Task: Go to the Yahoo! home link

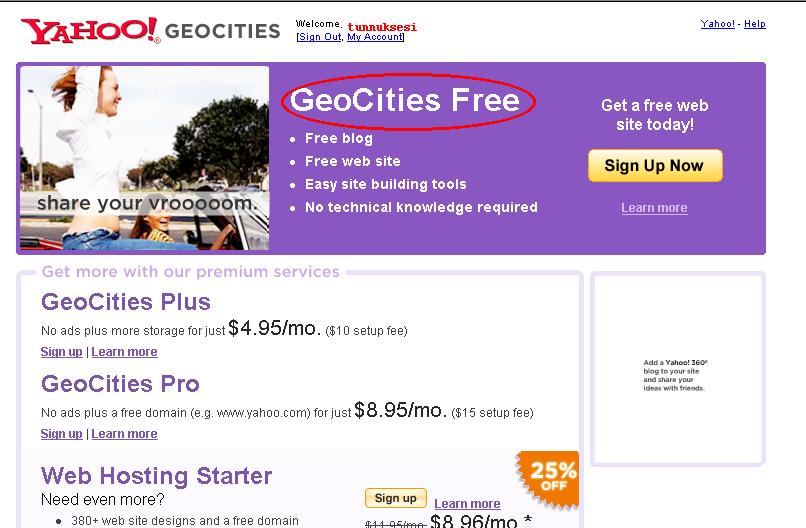Action: (x=717, y=24)
